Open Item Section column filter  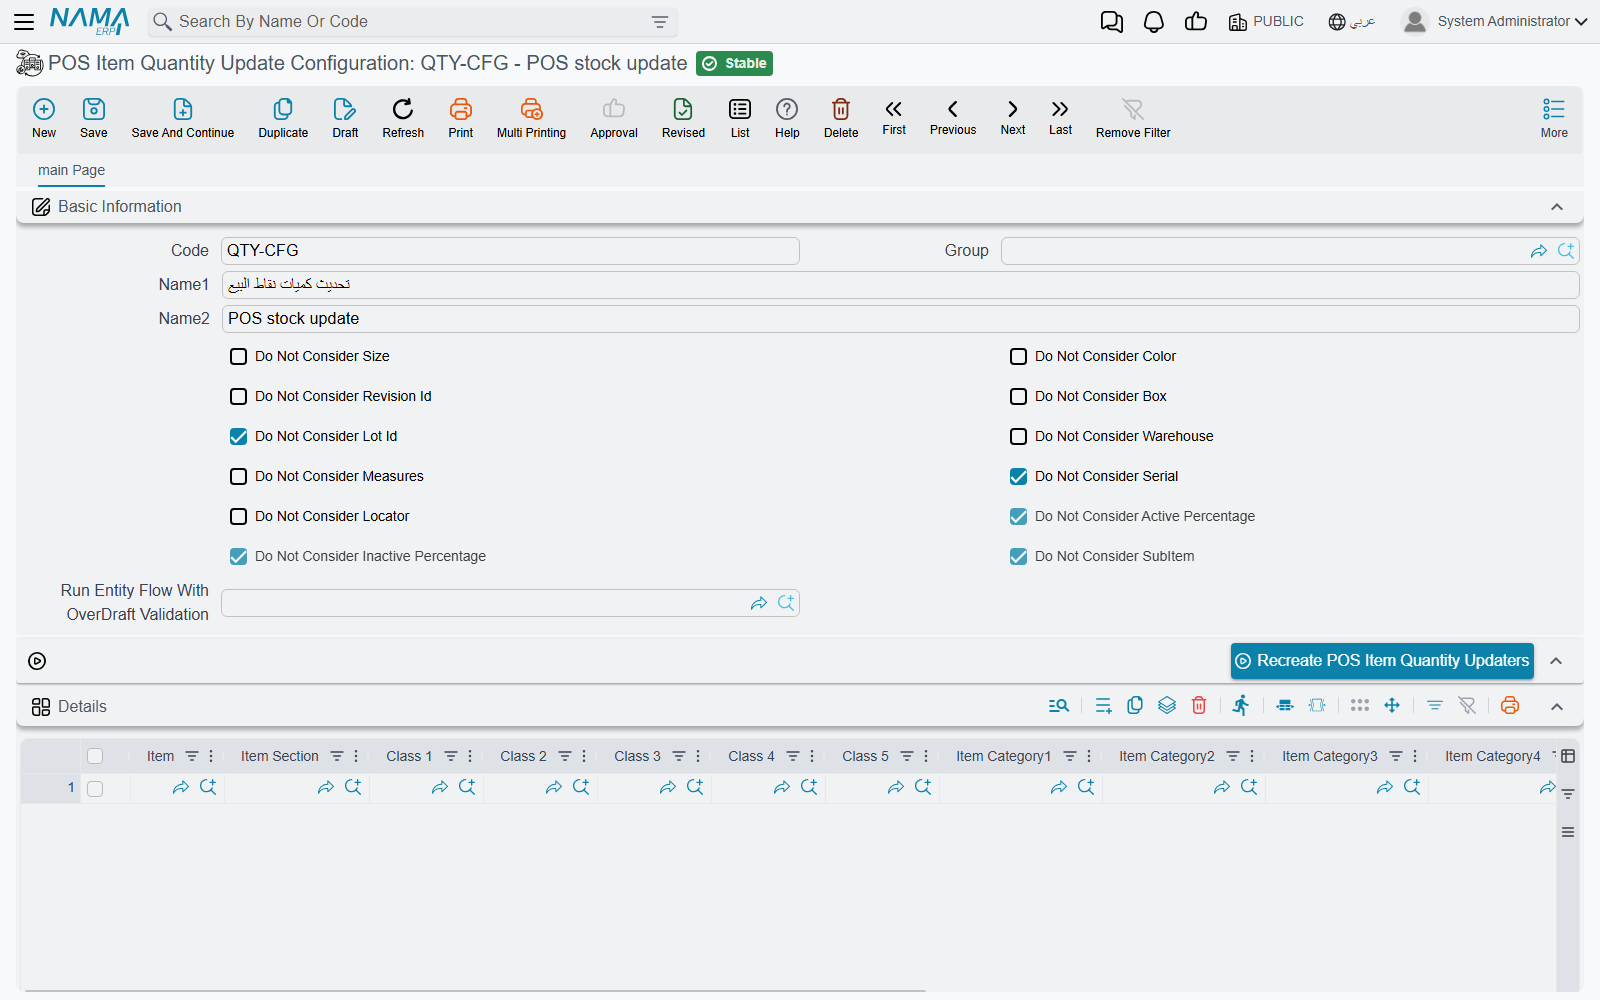[337, 756]
